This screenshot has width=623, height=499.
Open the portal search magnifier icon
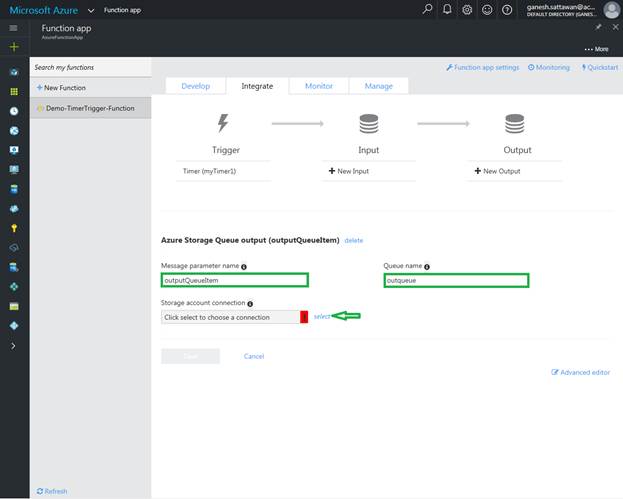pos(428,10)
